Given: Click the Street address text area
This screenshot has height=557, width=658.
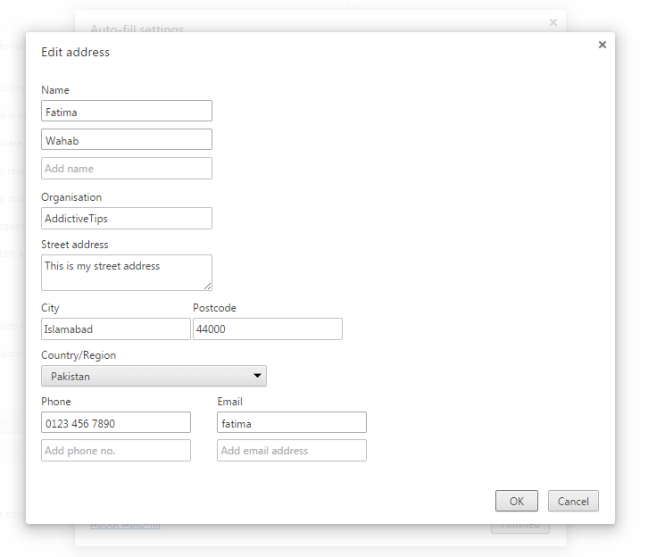Looking at the screenshot, I should [x=127, y=272].
